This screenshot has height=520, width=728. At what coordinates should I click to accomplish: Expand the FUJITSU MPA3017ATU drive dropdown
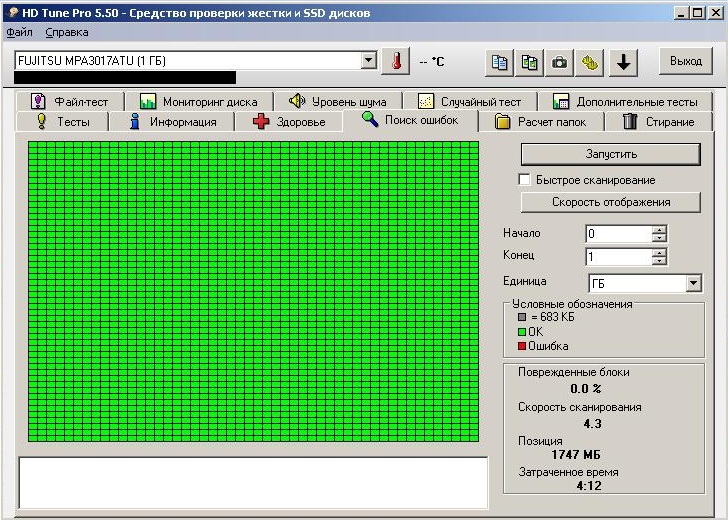click(369, 60)
